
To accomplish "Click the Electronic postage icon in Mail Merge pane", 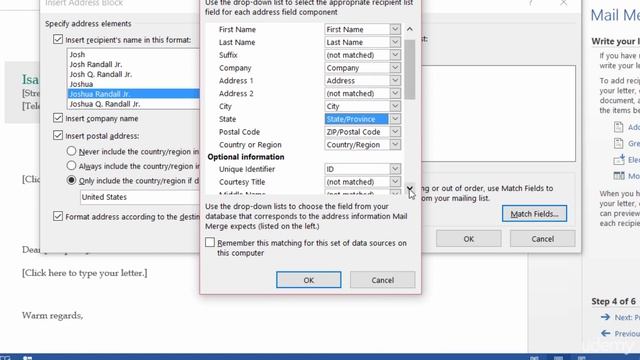I will tap(619, 160).
